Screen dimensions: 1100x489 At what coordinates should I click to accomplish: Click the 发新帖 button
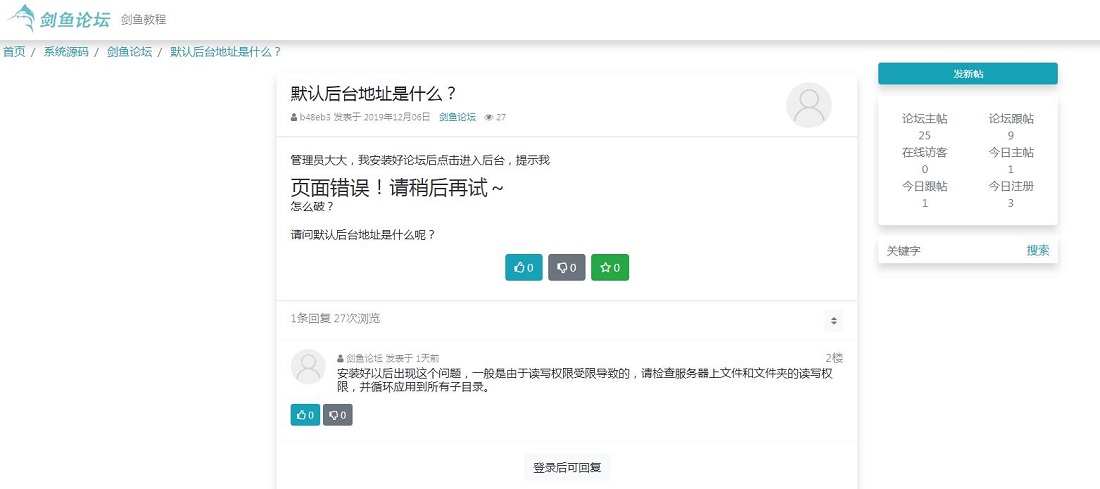(967, 74)
